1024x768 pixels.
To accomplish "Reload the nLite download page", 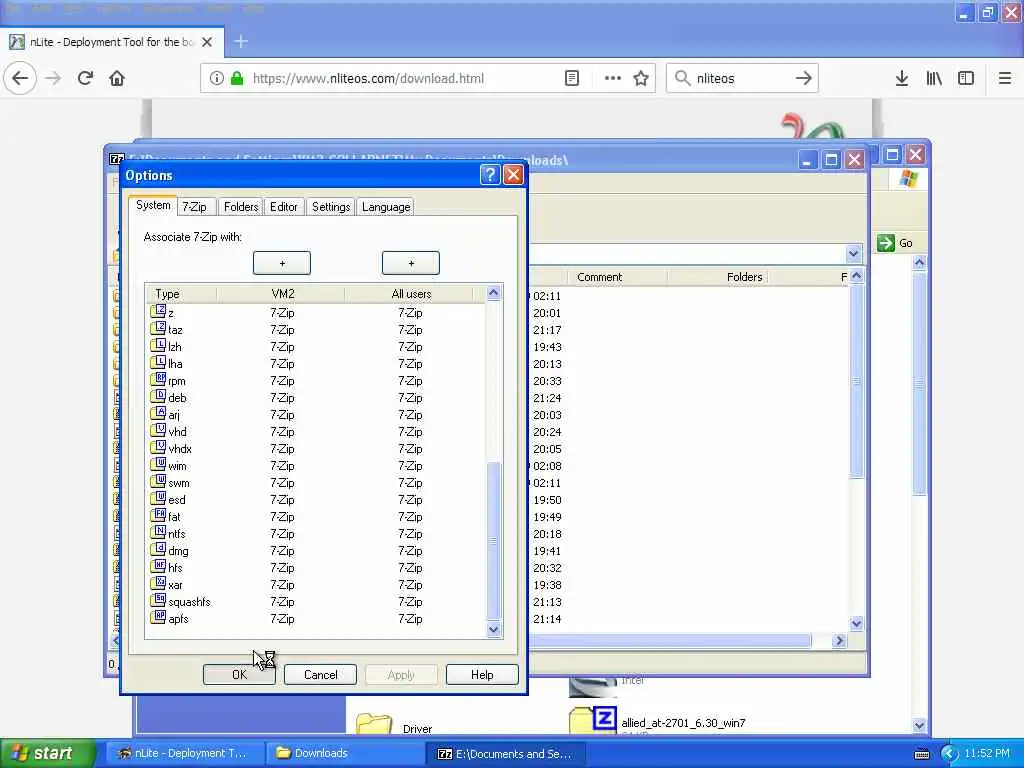I will pyautogui.click(x=85, y=78).
